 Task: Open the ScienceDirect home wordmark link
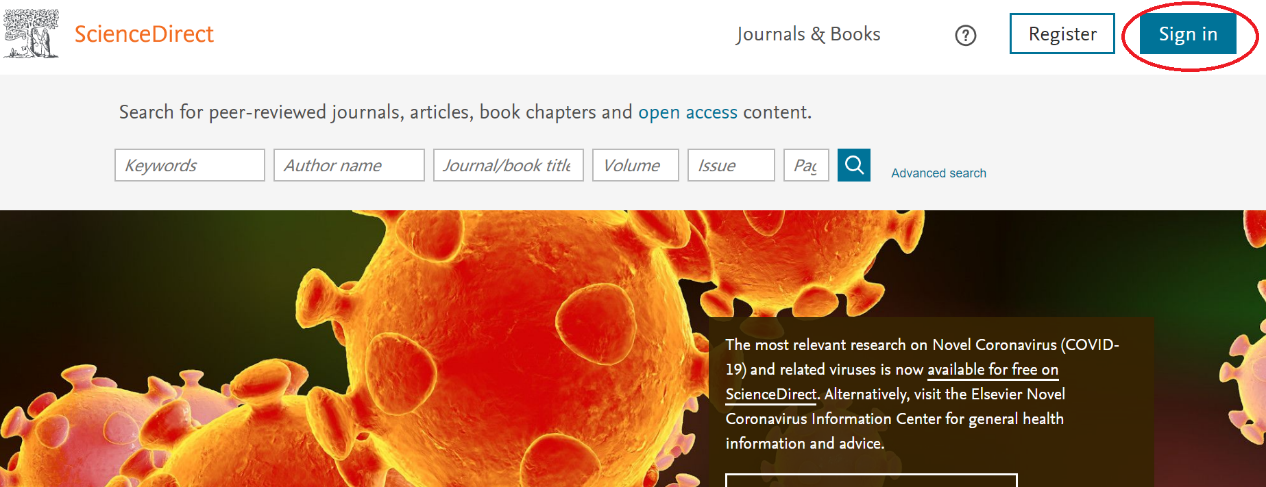click(144, 34)
